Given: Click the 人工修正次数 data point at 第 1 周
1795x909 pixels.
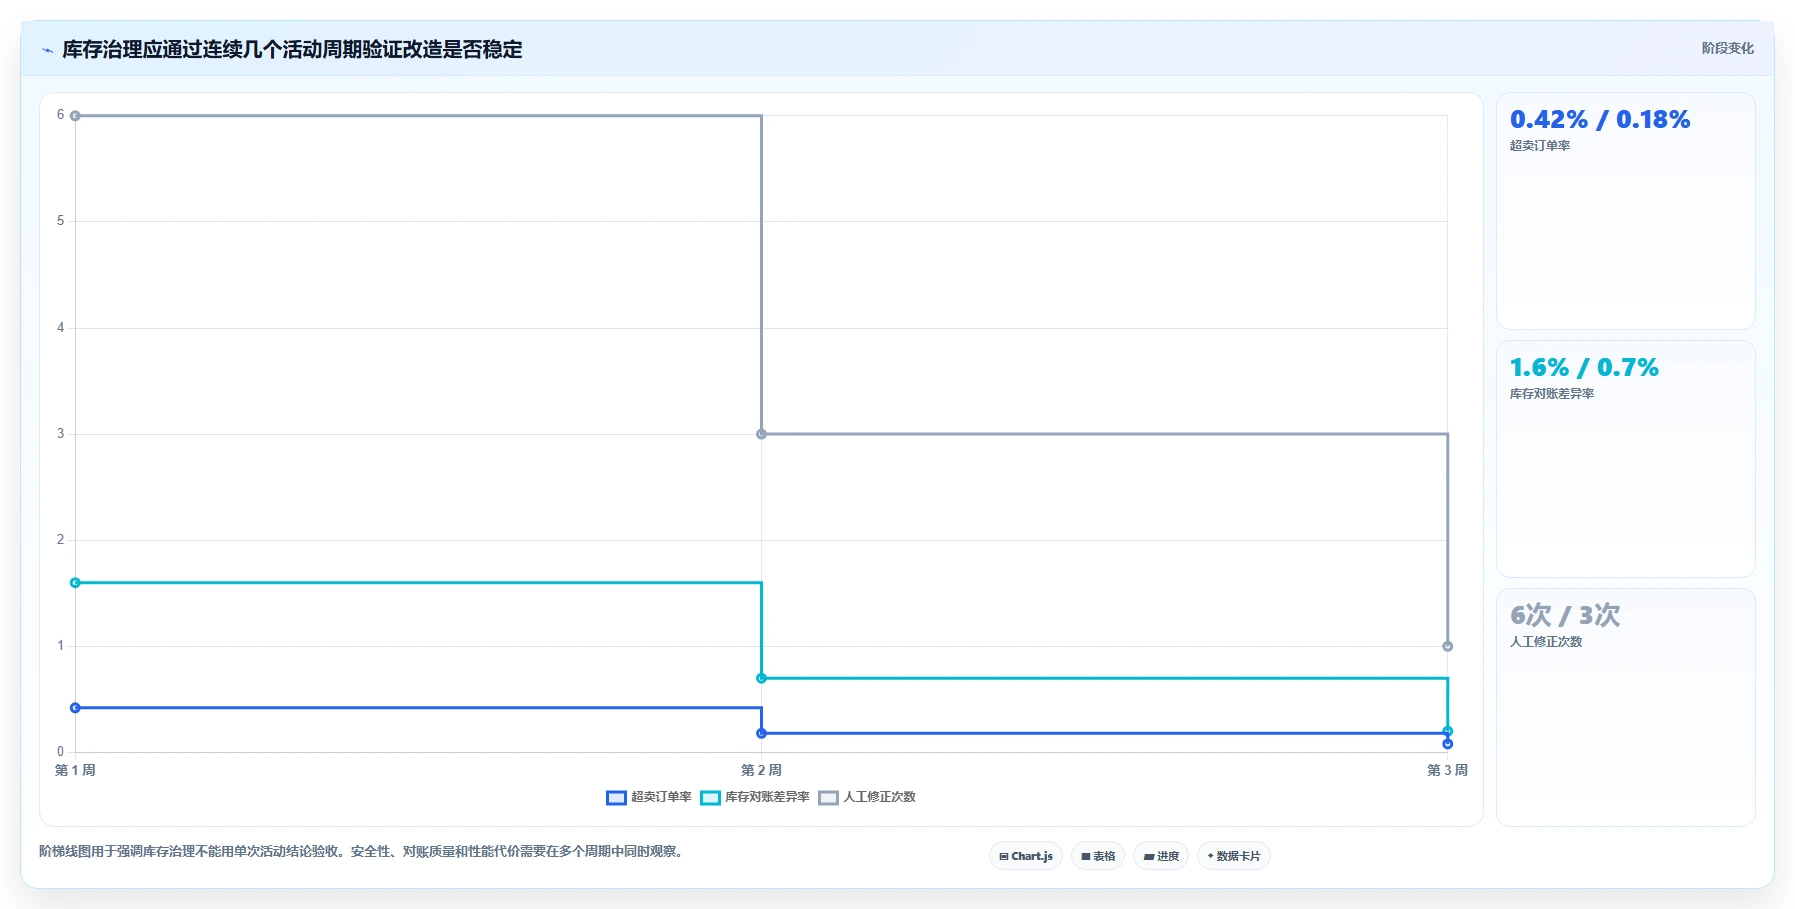Looking at the screenshot, I should pyautogui.click(x=75, y=116).
